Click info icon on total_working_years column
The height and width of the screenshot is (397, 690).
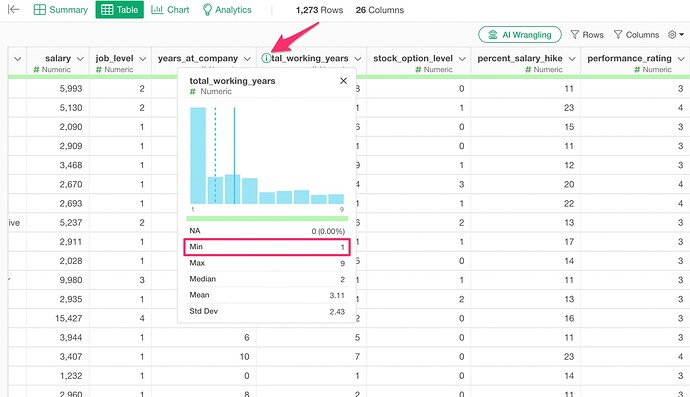[266, 58]
